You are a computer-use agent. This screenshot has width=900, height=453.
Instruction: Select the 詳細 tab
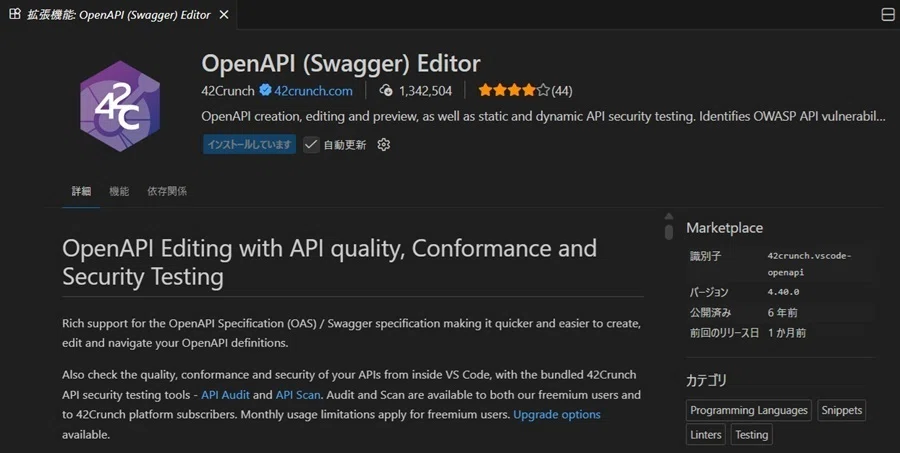[81, 191]
